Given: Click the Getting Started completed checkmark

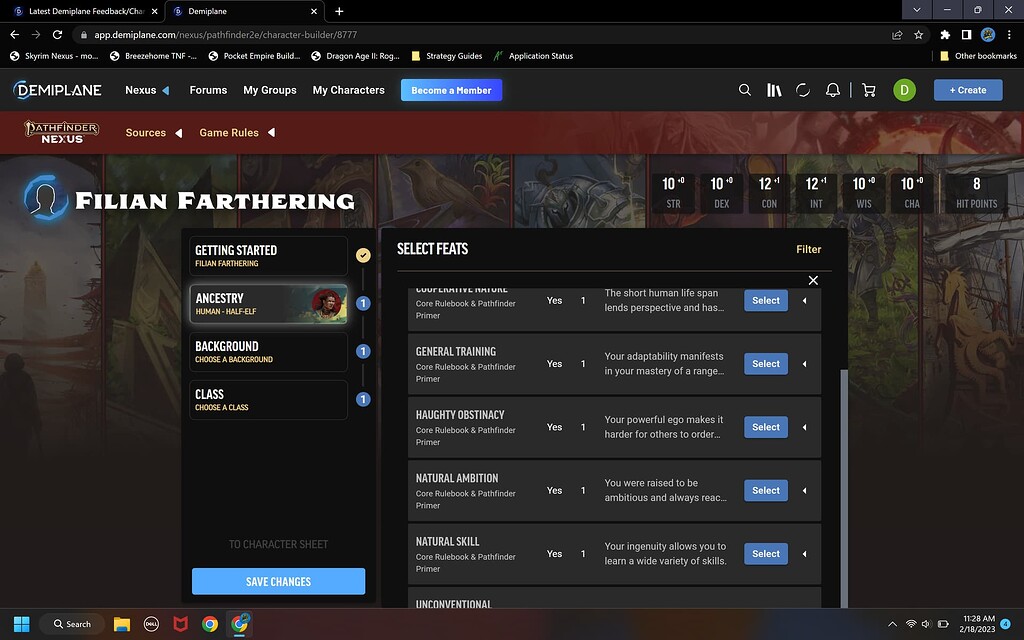Looking at the screenshot, I should 363,255.
